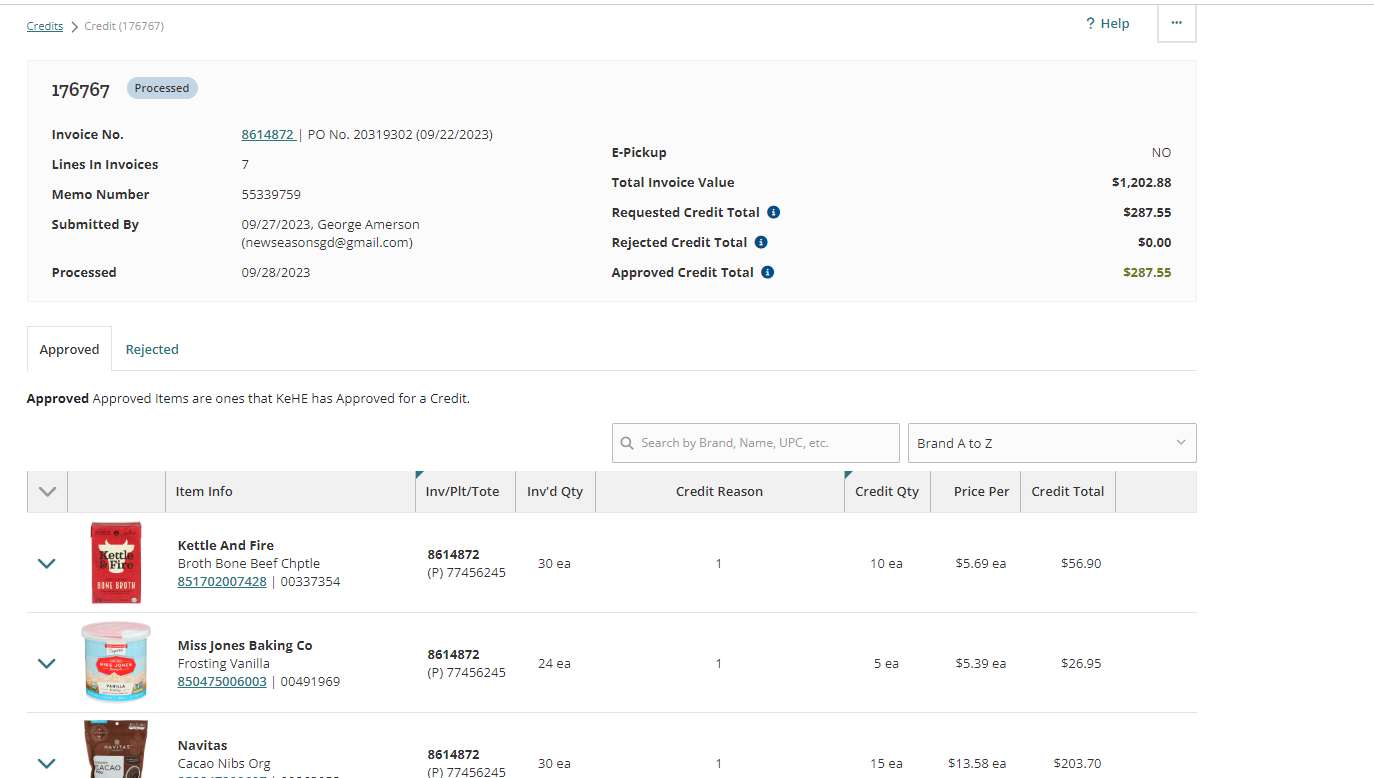1374x778 pixels.
Task: Select the $203.70 credit total cell
Action: (1077, 763)
